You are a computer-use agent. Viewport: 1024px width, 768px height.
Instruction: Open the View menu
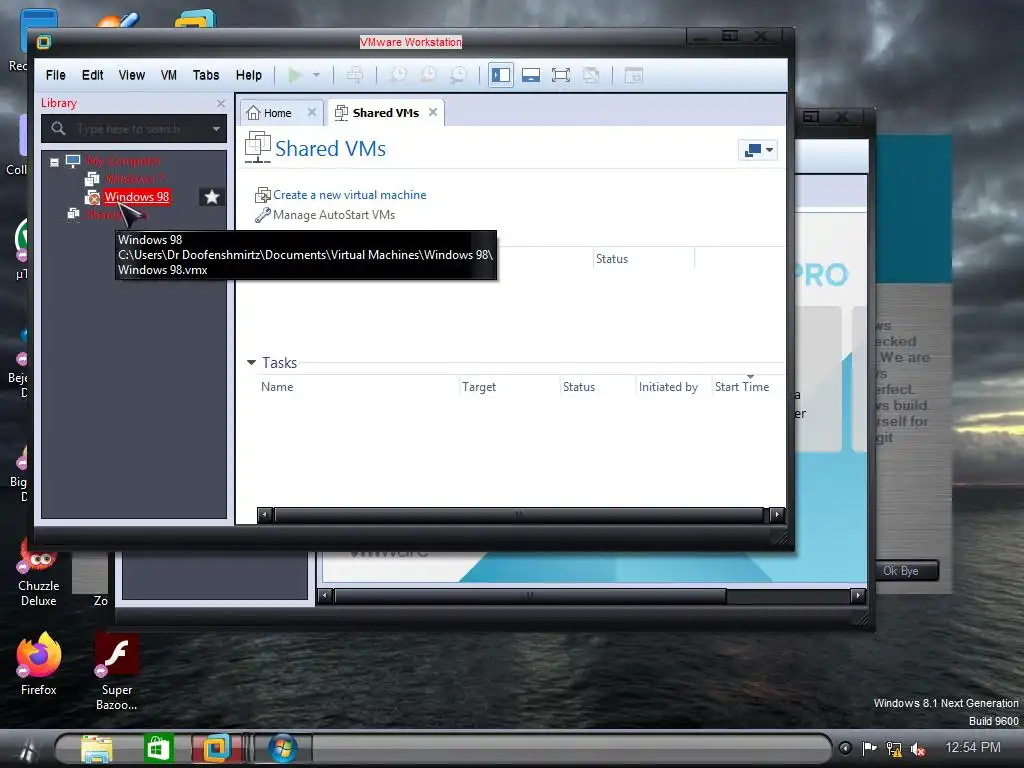tap(131, 75)
